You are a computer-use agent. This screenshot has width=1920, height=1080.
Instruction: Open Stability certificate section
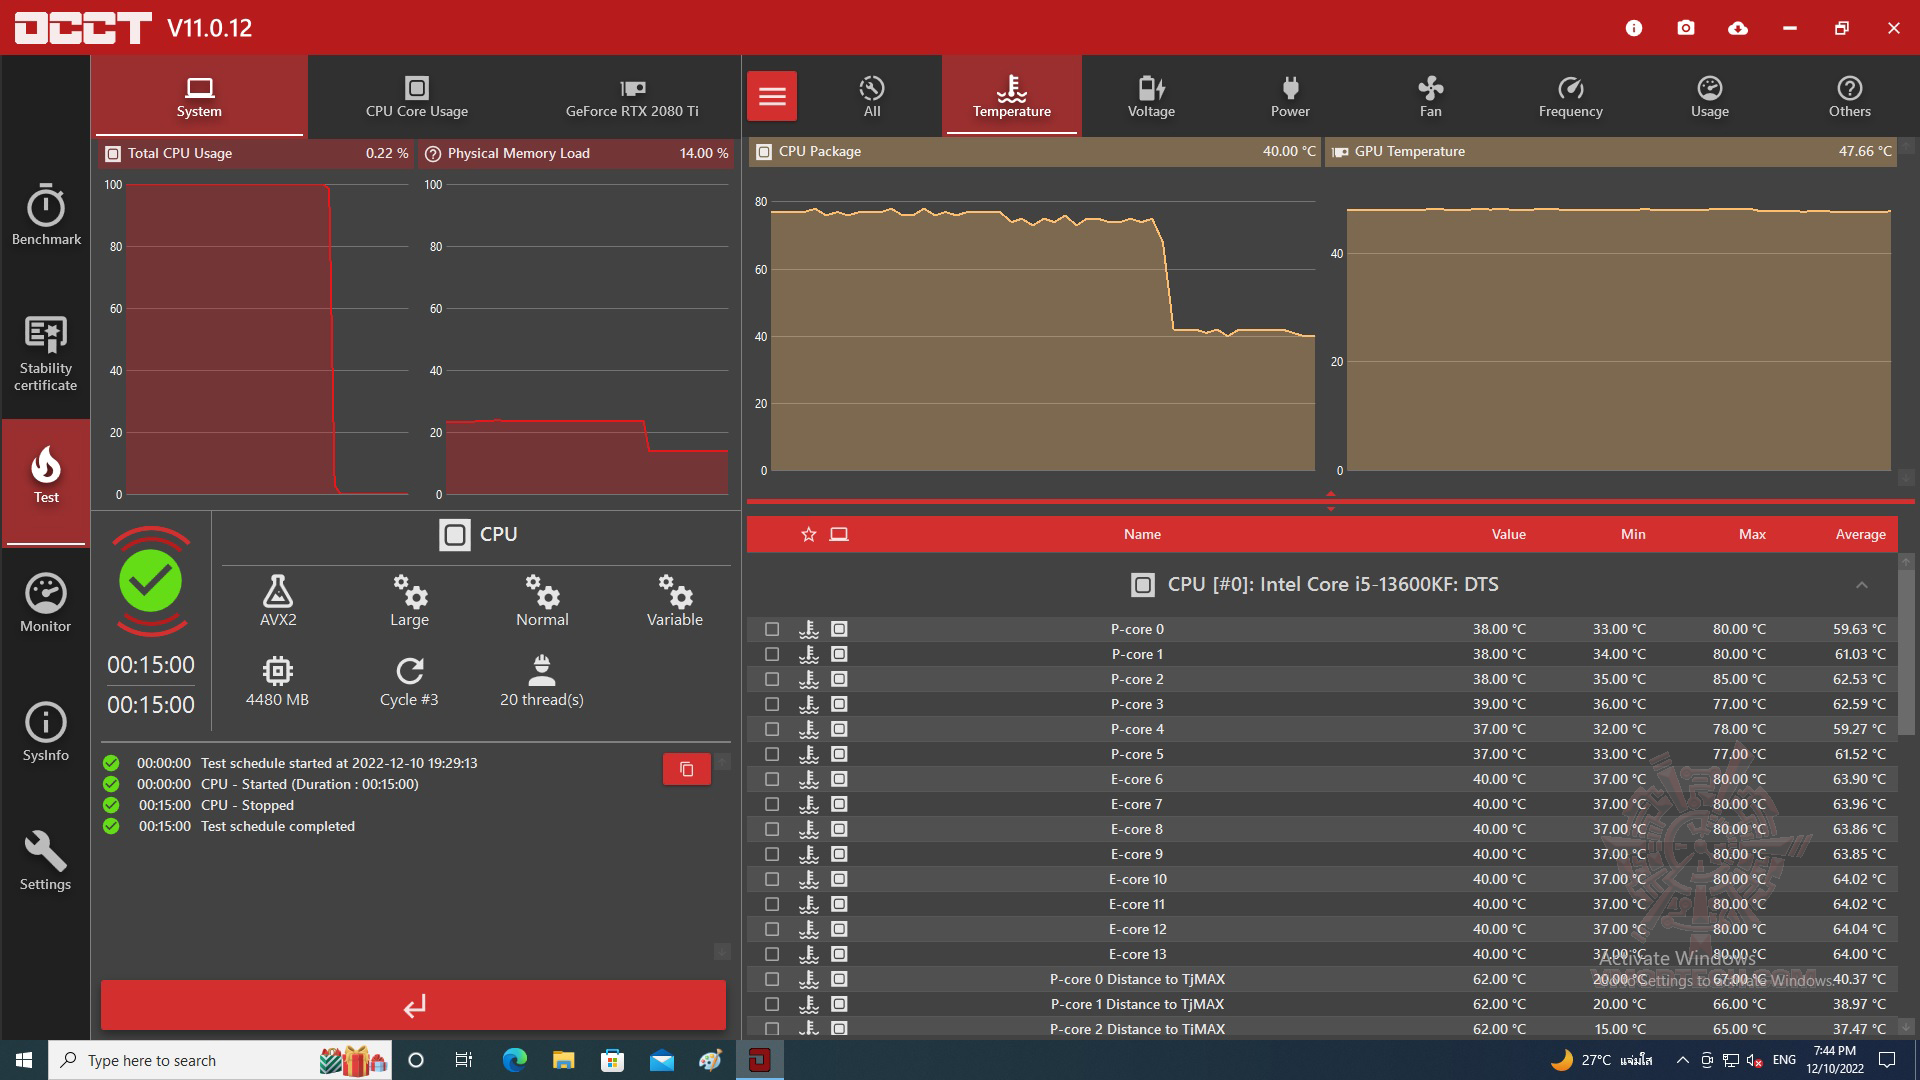[x=46, y=352]
